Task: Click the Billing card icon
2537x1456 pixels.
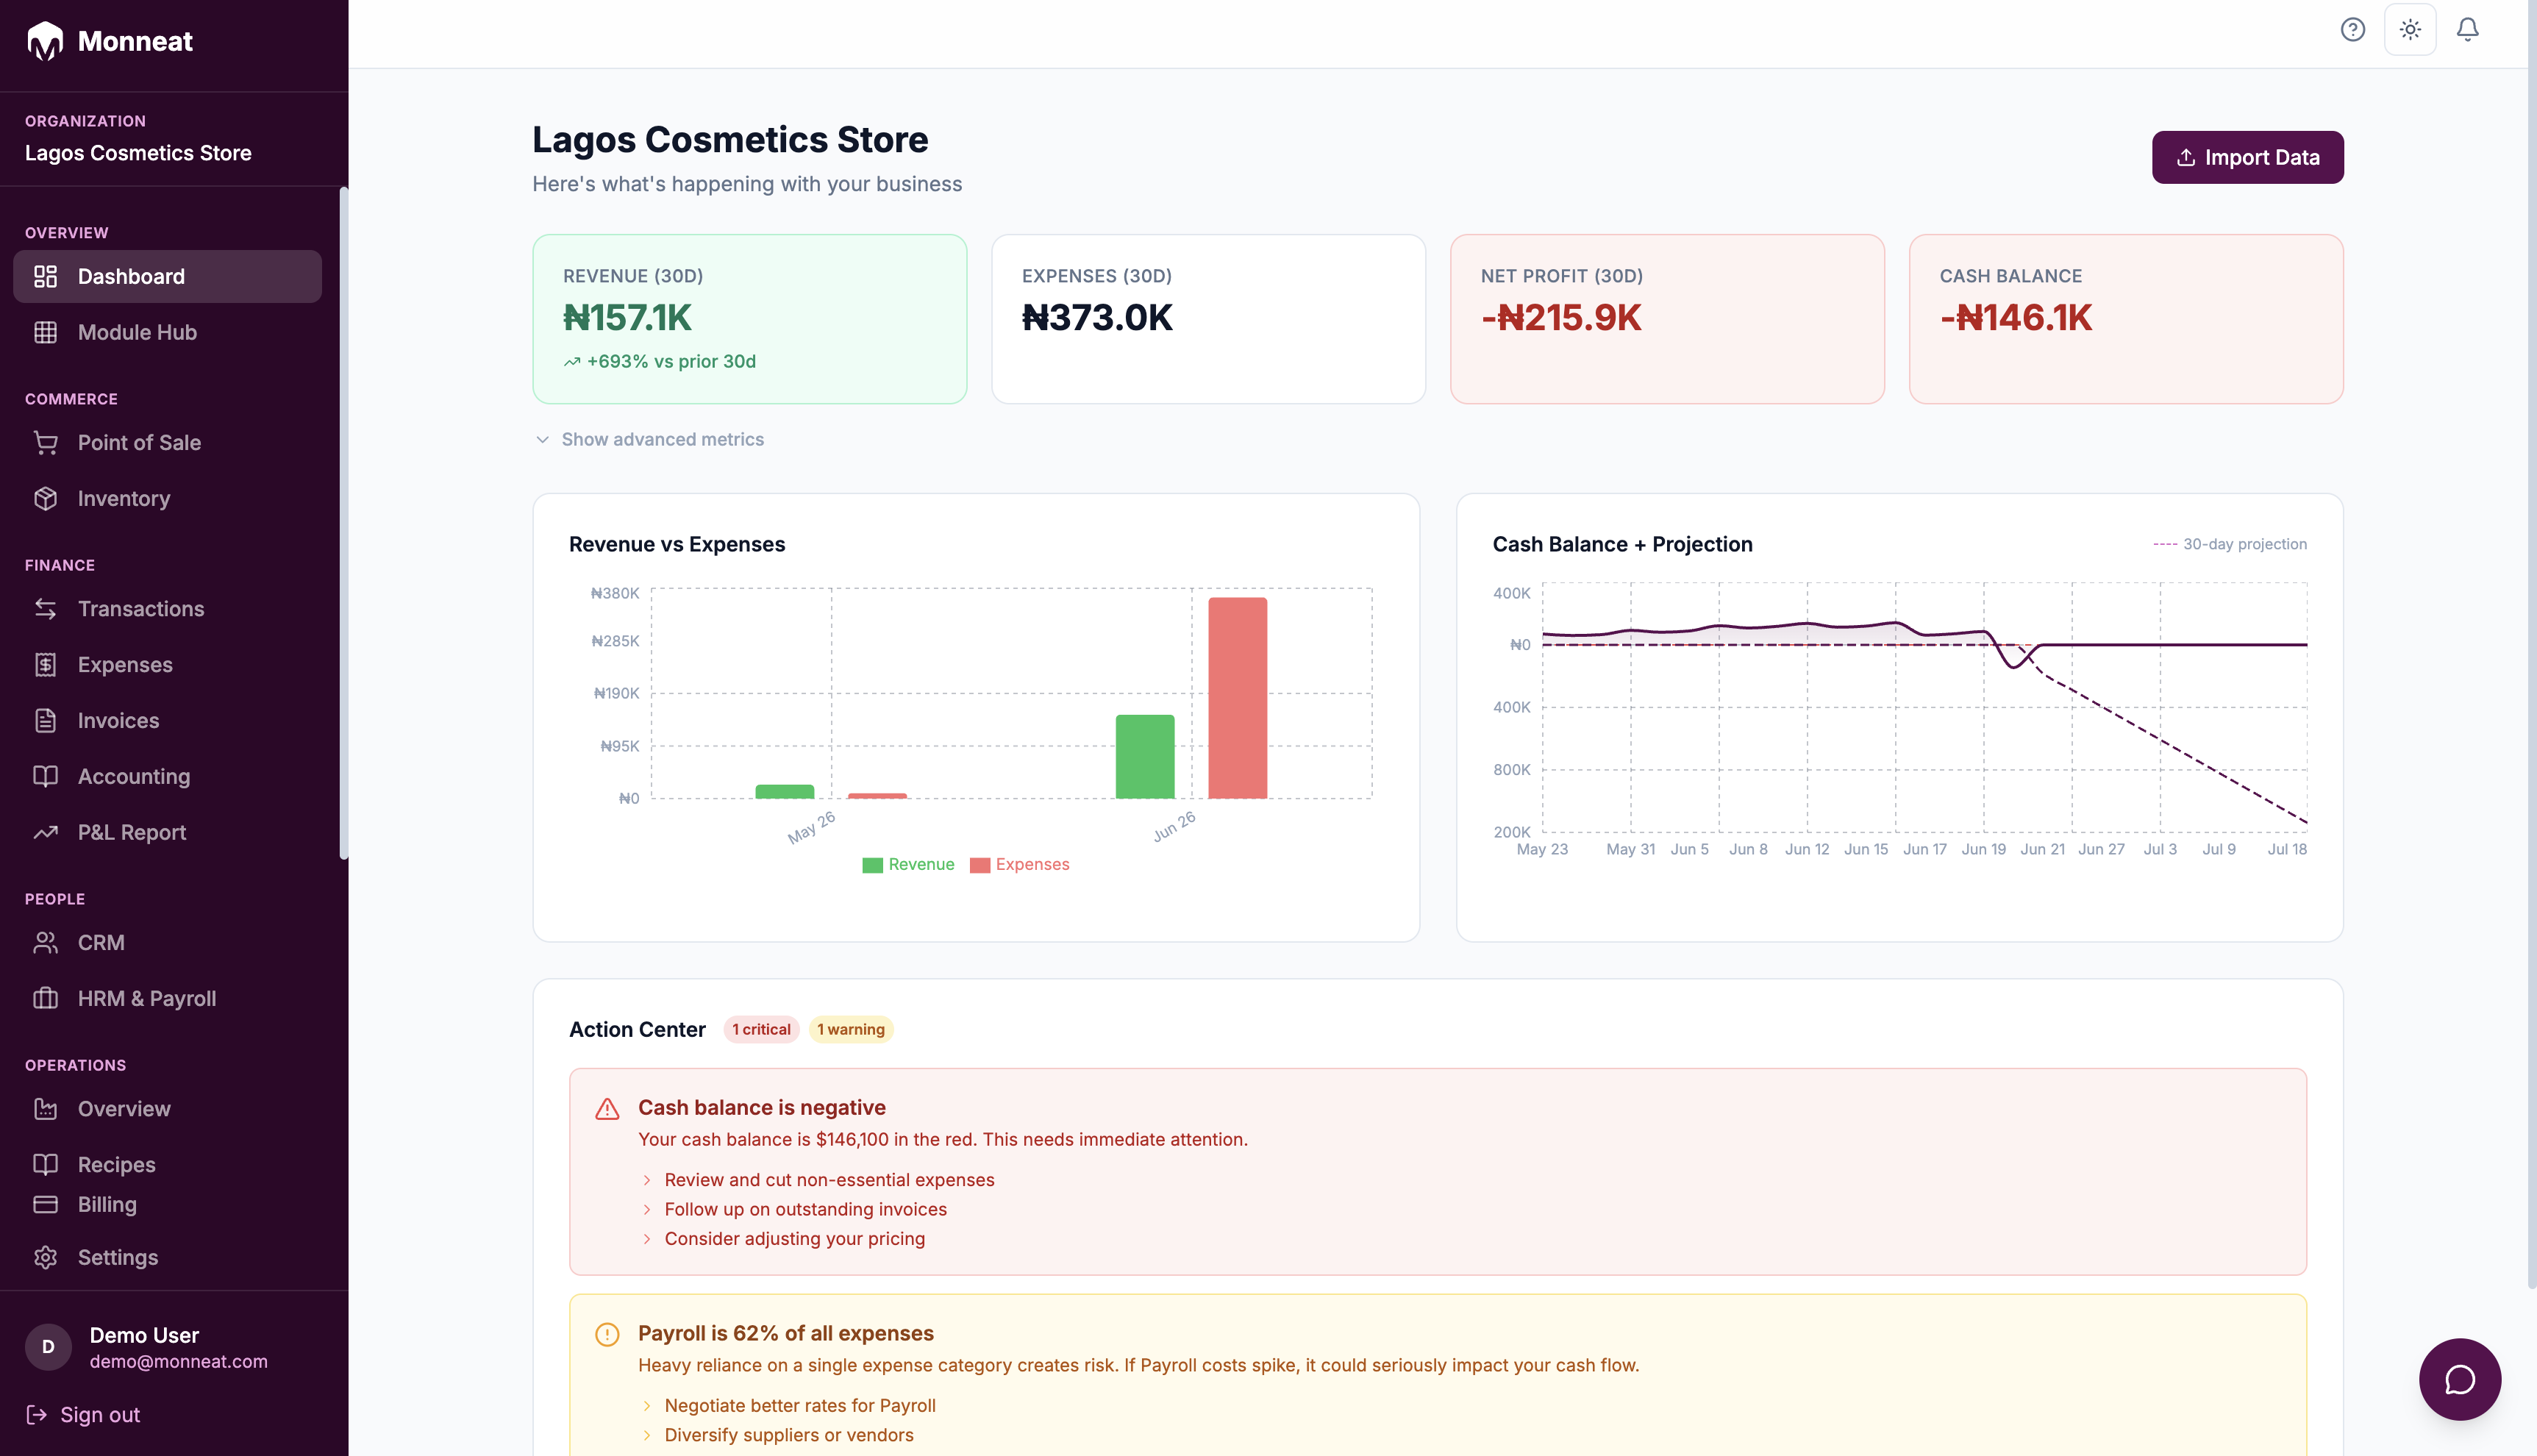Action: pos(46,1204)
